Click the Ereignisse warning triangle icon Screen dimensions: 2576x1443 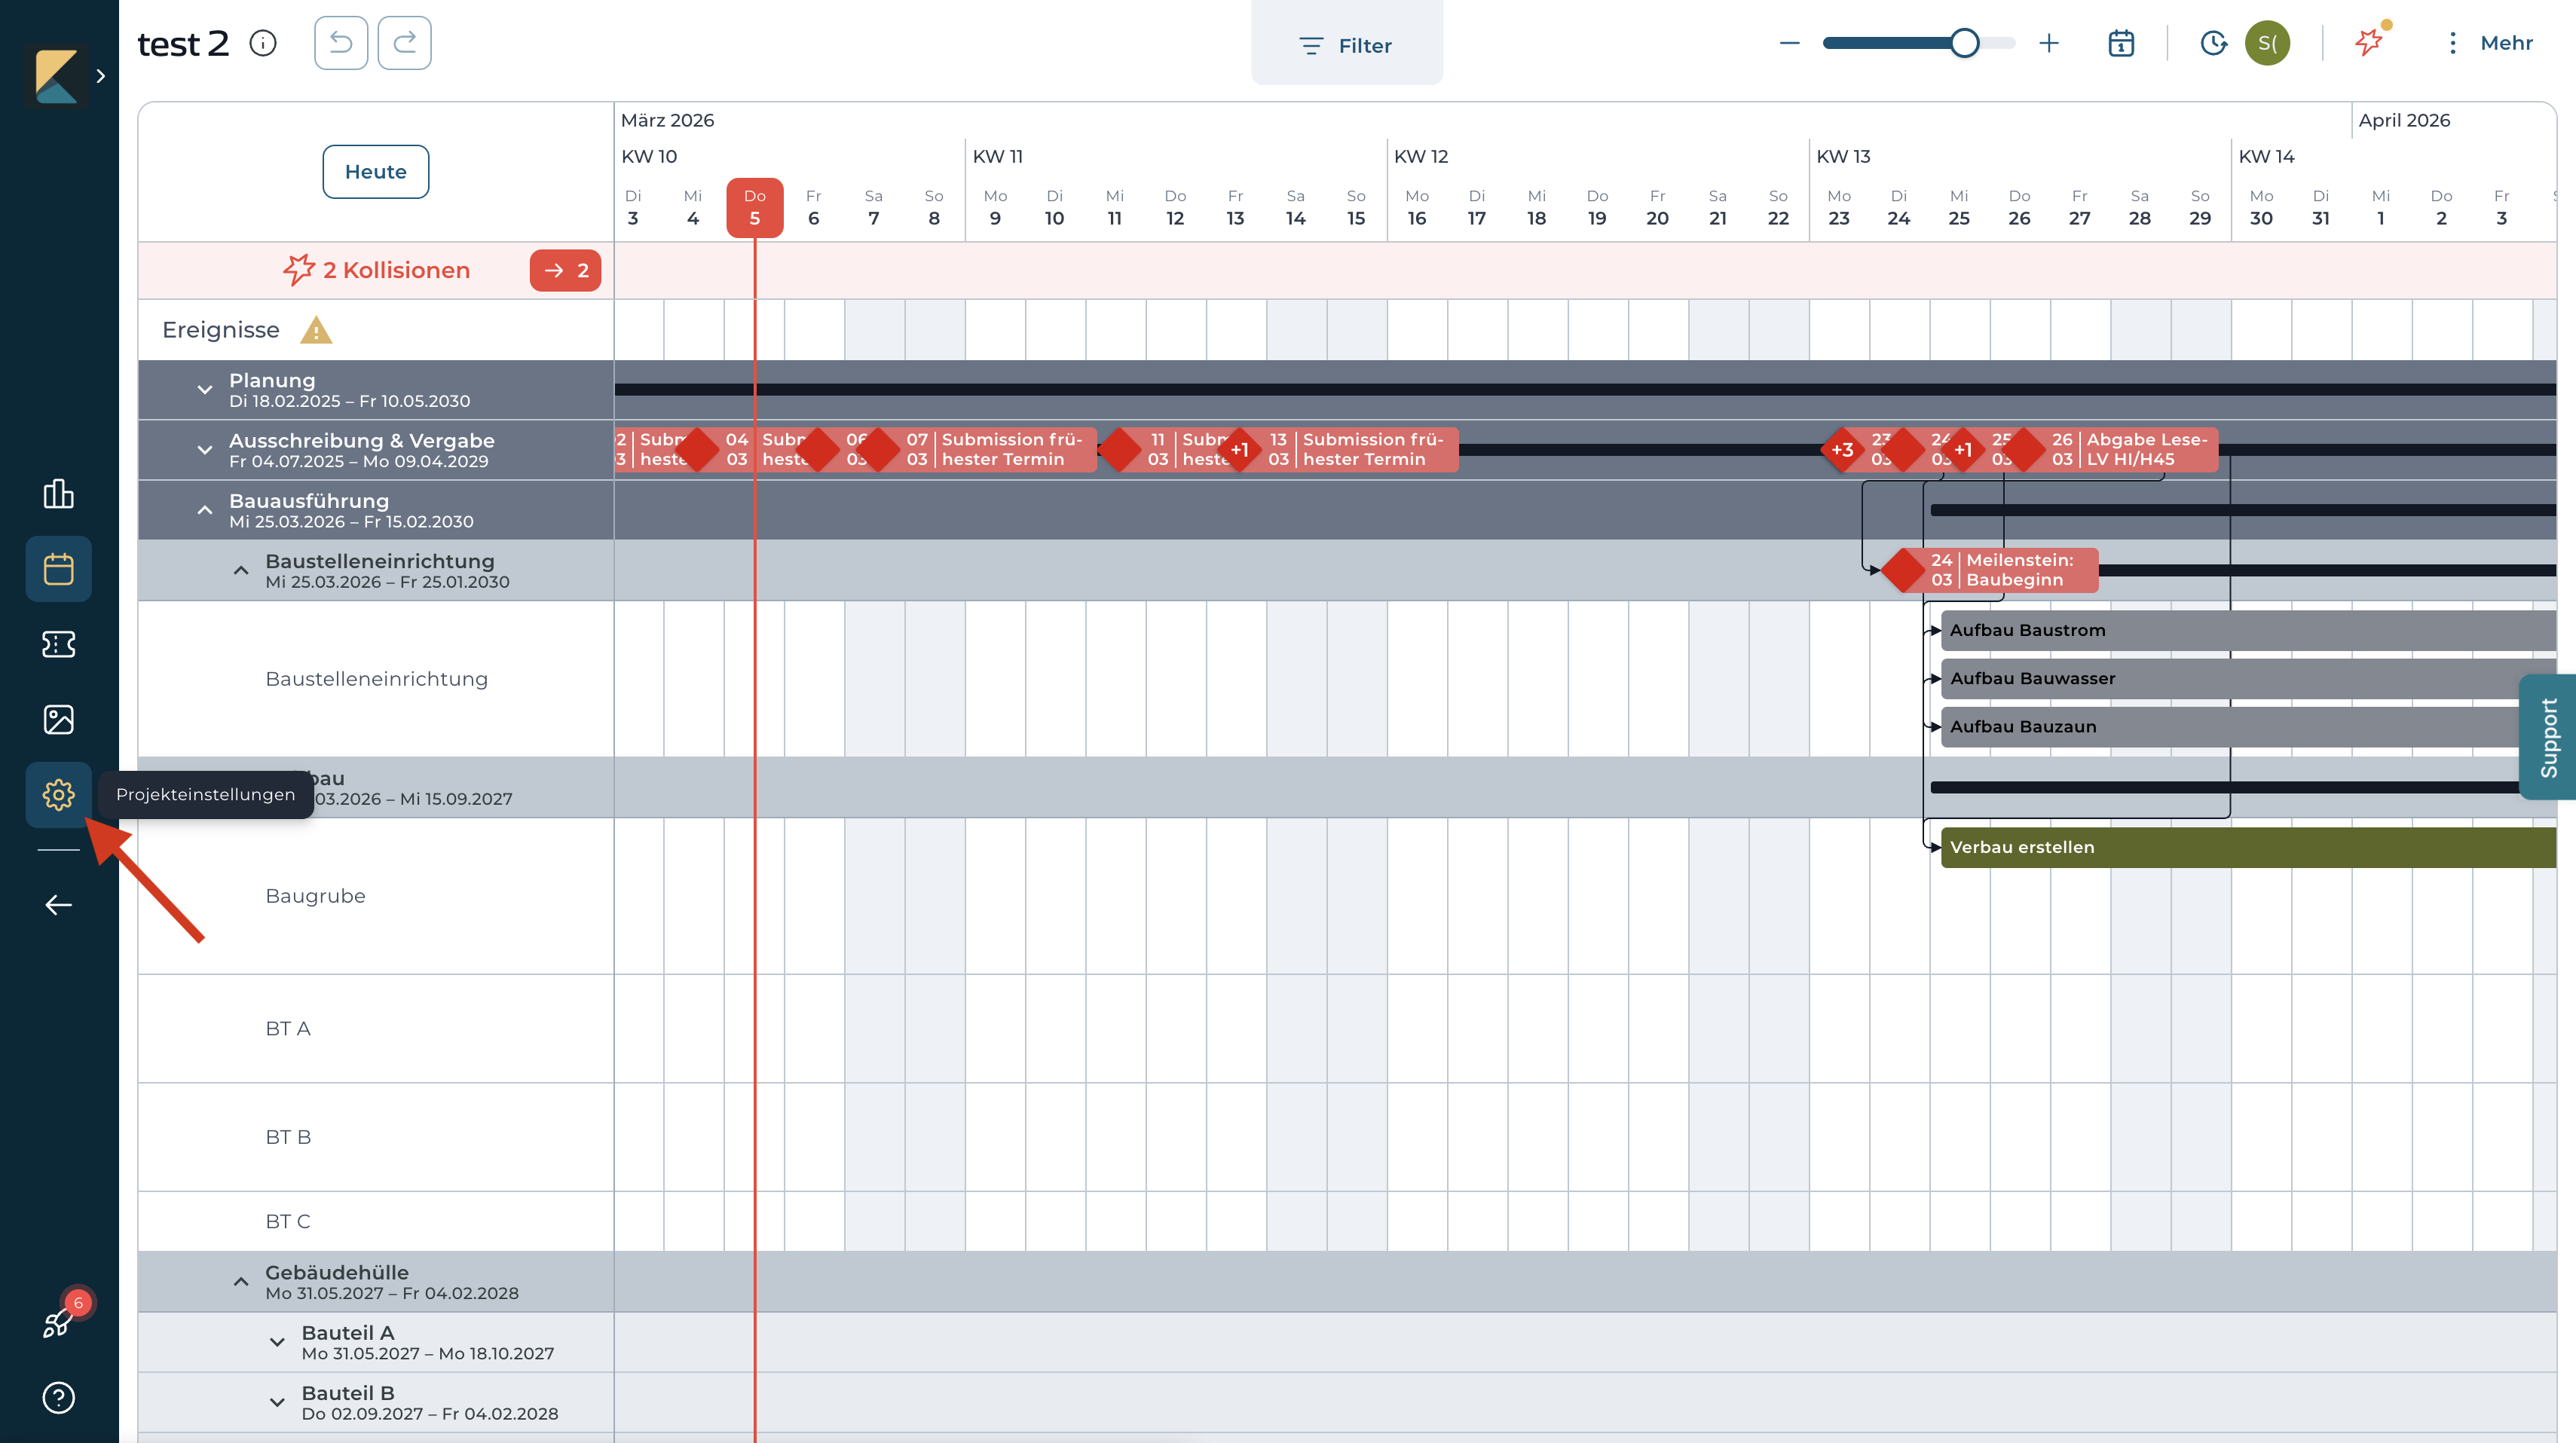316,330
